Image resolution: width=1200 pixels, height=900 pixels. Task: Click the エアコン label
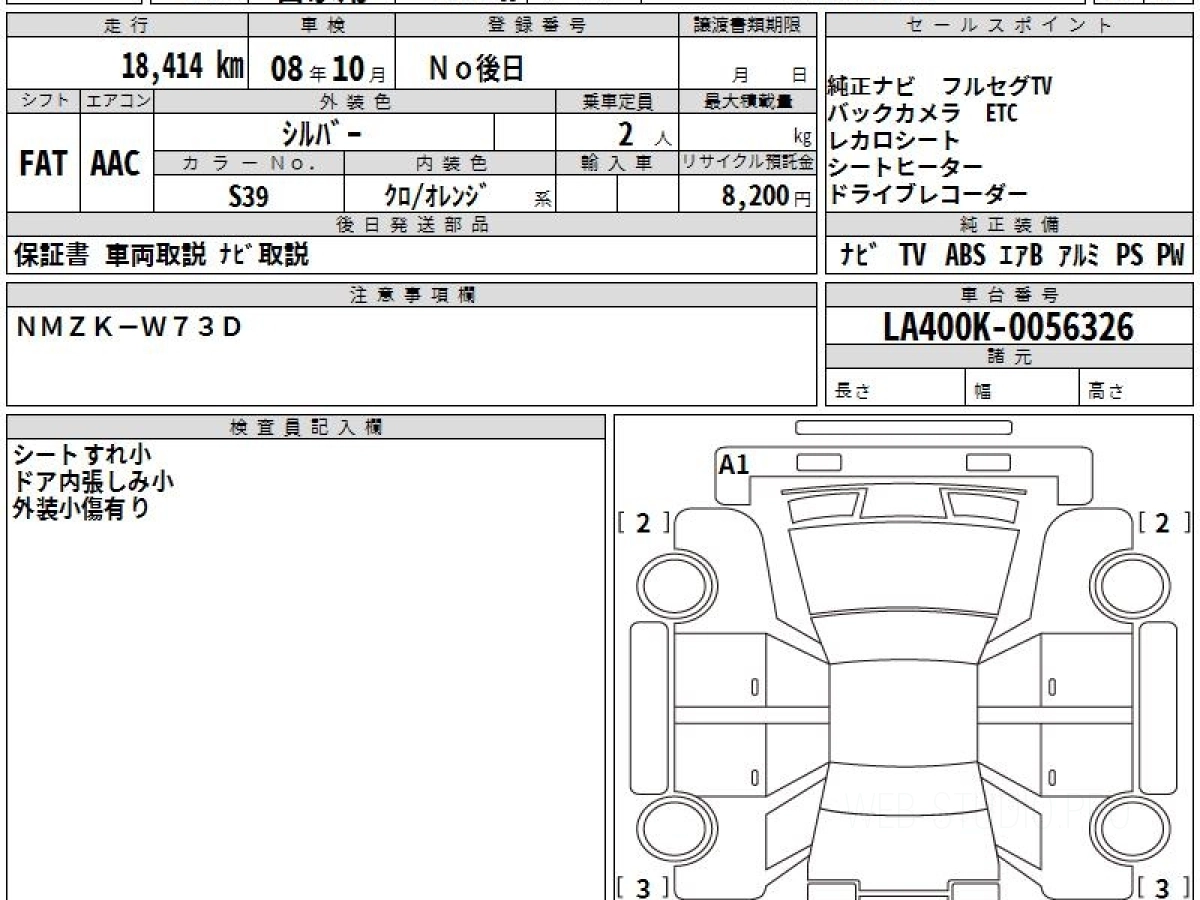click(x=117, y=101)
